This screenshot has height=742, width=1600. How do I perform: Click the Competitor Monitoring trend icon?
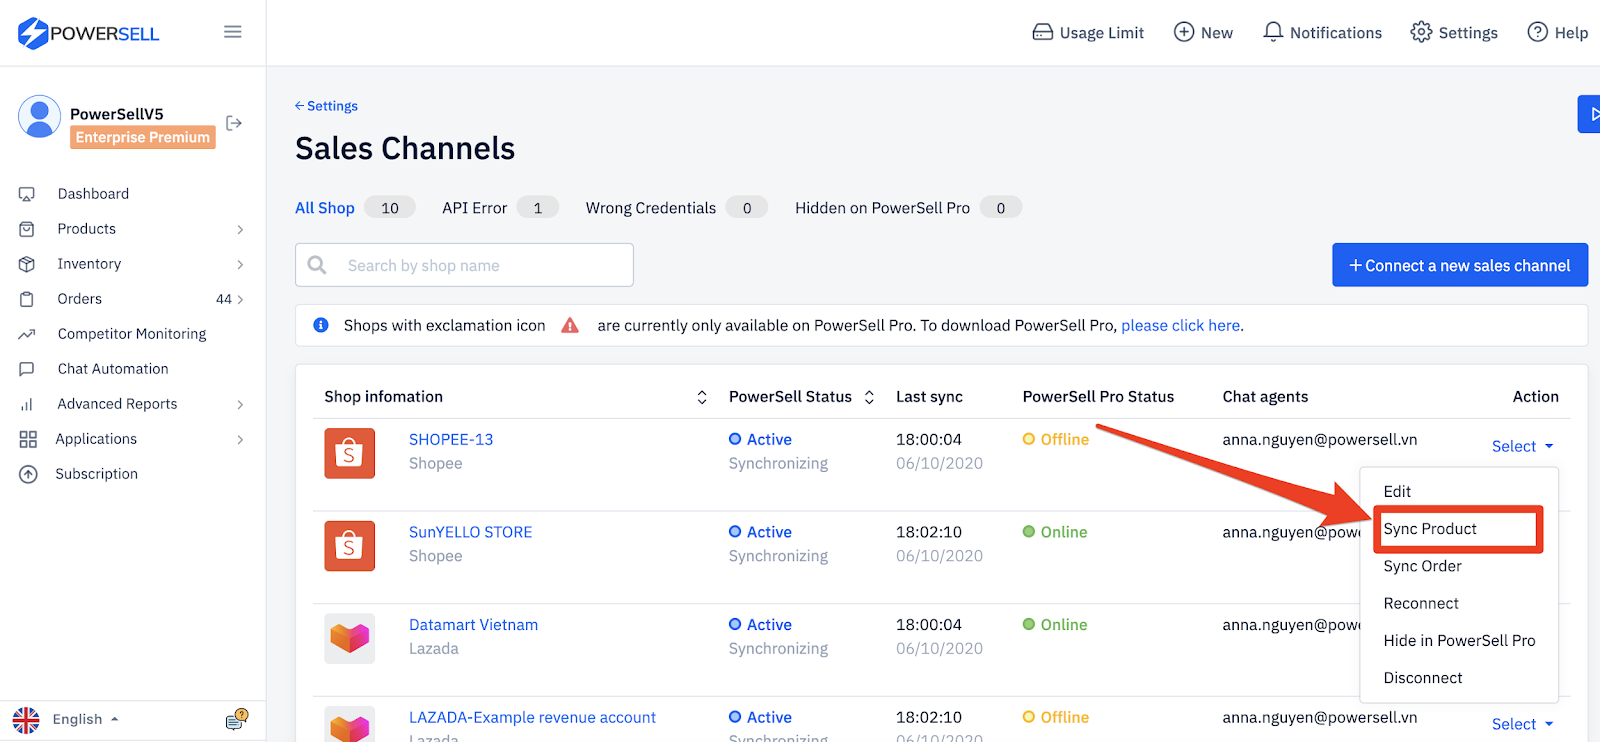(27, 334)
